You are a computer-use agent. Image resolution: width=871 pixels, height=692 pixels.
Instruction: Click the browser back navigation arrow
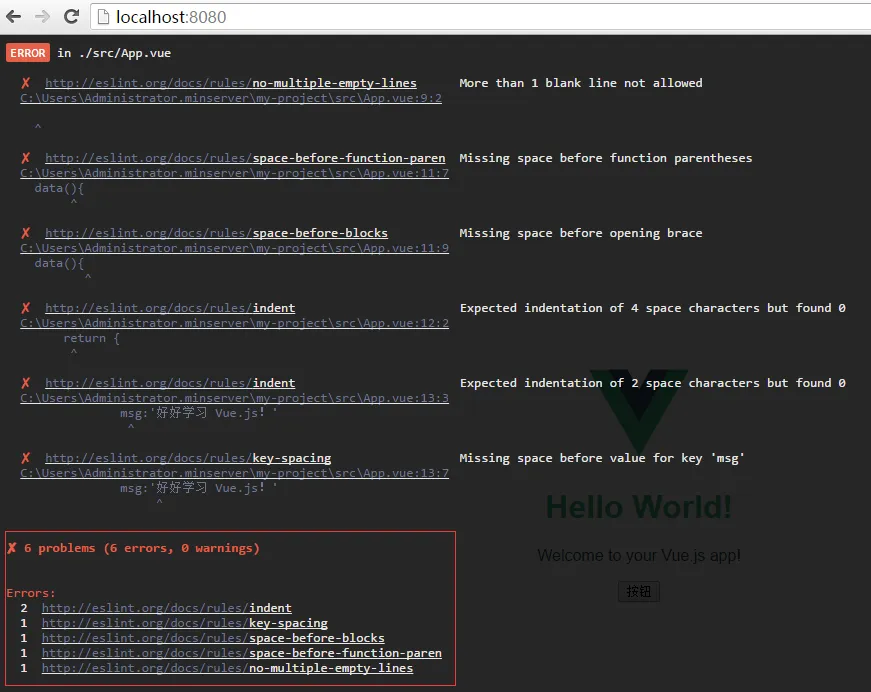coord(14,16)
